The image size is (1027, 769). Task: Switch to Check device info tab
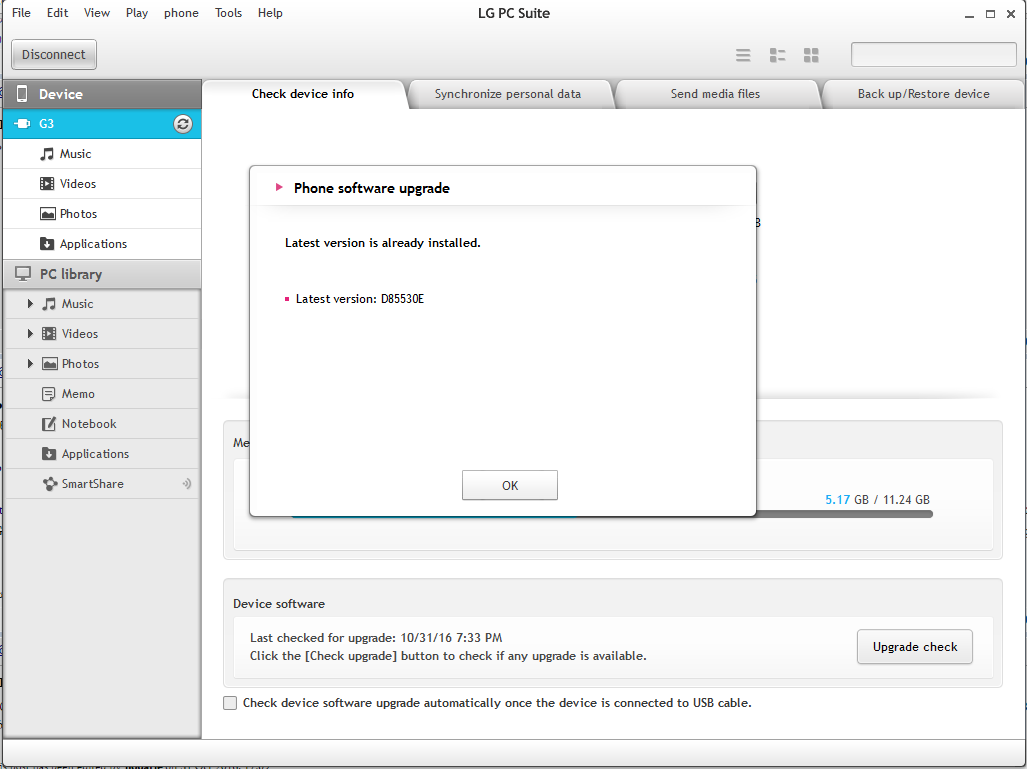click(x=303, y=94)
